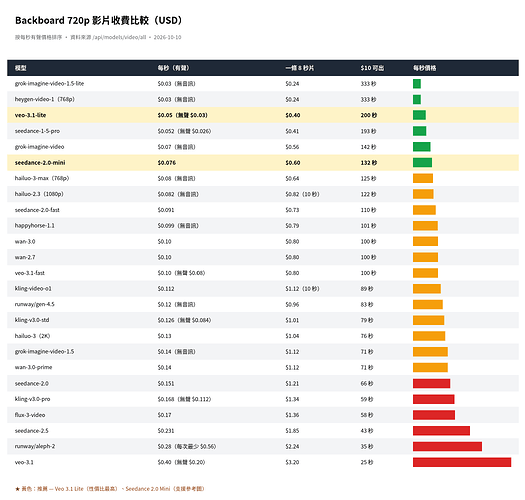This screenshot has width=525, height=500.
Task: Click the 'happyhorse-1.1' model name
Action: click(x=34, y=226)
